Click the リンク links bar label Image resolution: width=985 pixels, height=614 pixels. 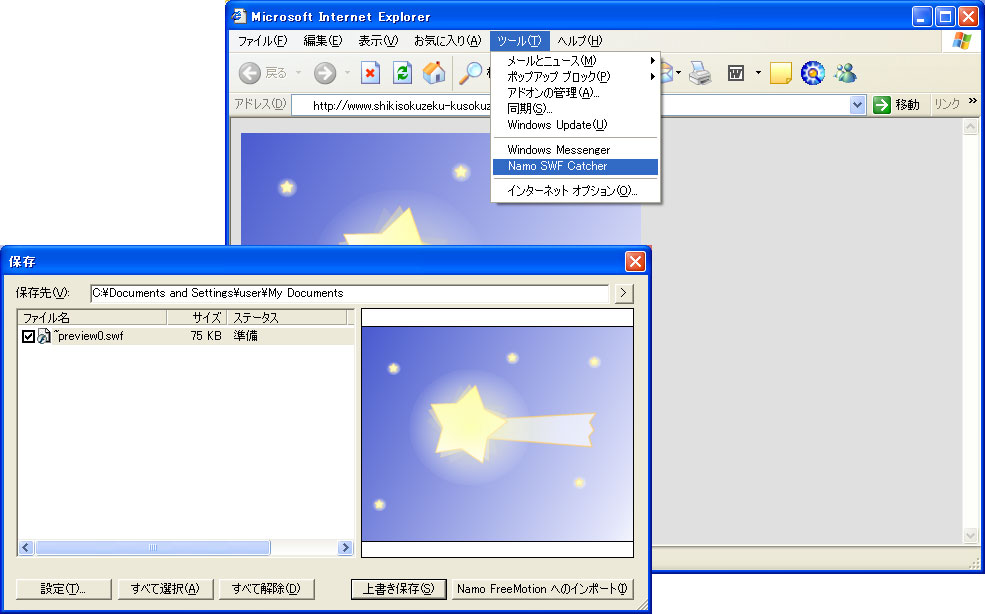pos(947,104)
